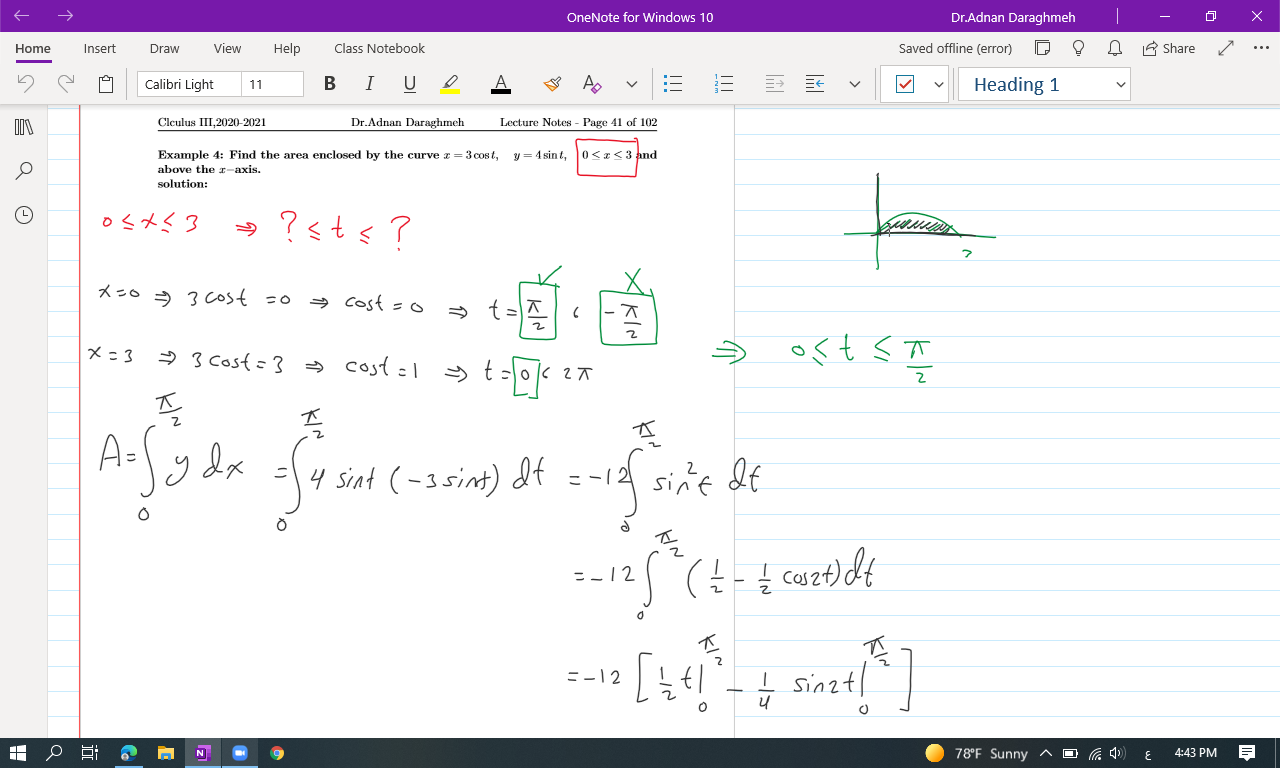The image size is (1280, 768).
Task: Toggle Italic formatting
Action: click(369, 84)
